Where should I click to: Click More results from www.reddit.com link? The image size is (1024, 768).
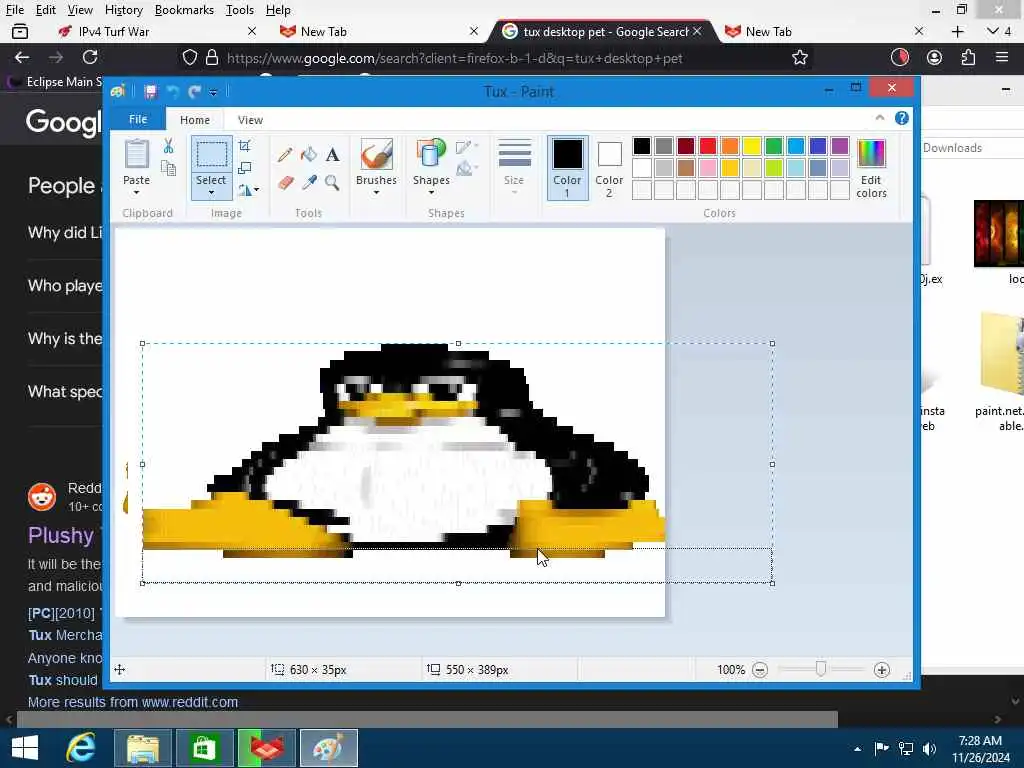[133, 702]
